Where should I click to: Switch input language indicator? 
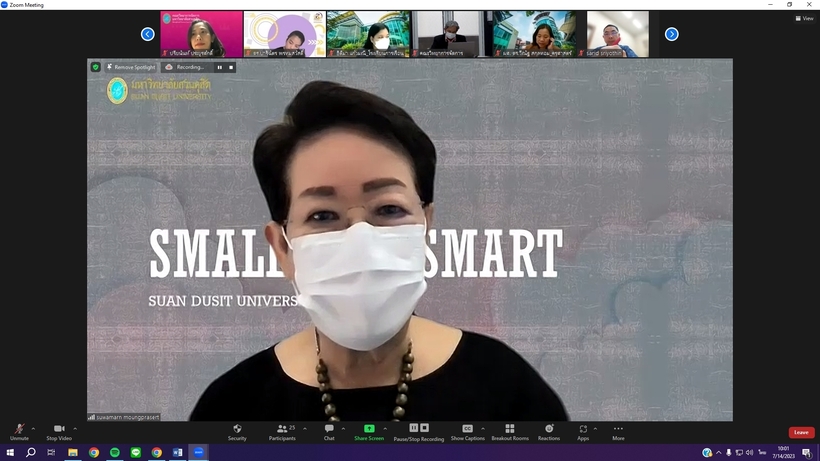point(762,453)
